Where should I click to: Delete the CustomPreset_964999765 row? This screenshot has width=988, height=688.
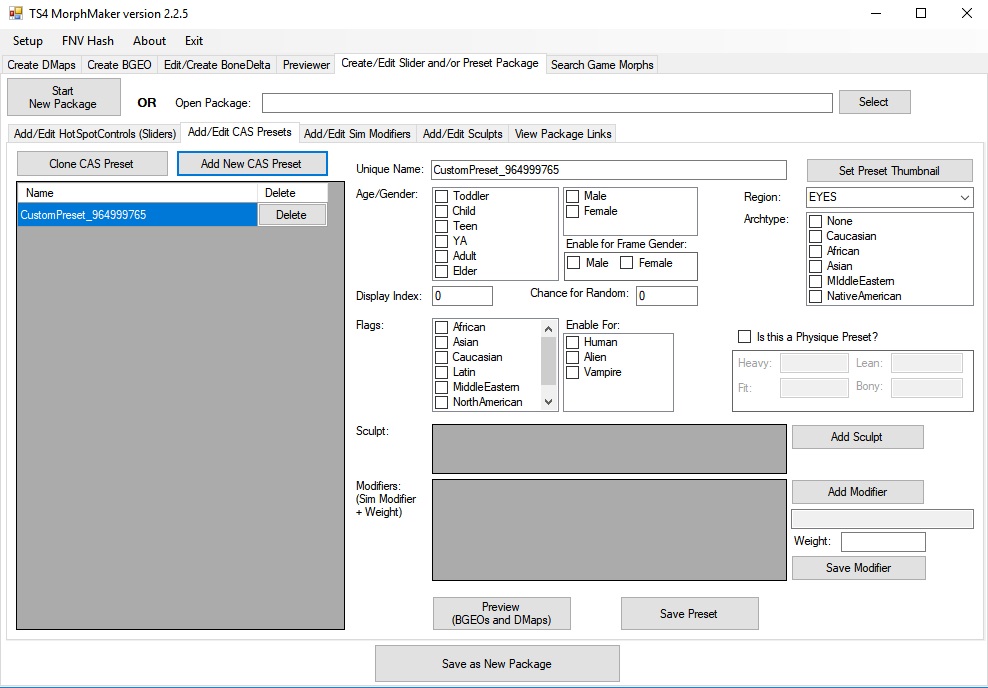click(x=291, y=215)
